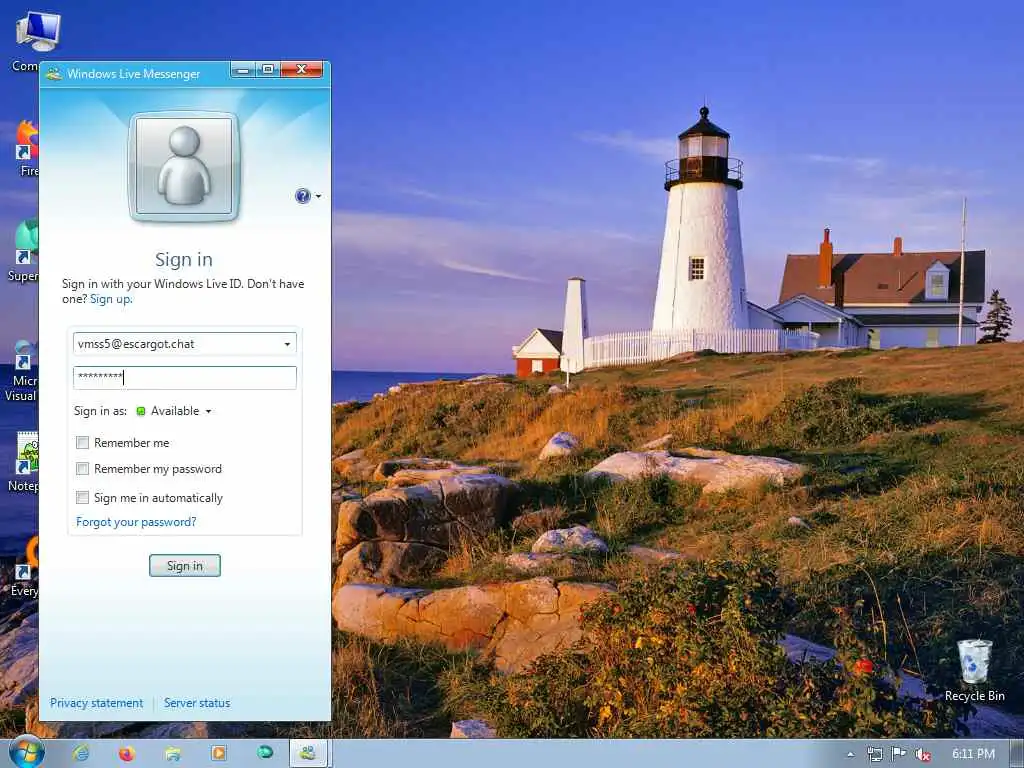This screenshot has height=768, width=1024.
Task: Minimize the Windows Live Messenger window
Action: [242, 69]
